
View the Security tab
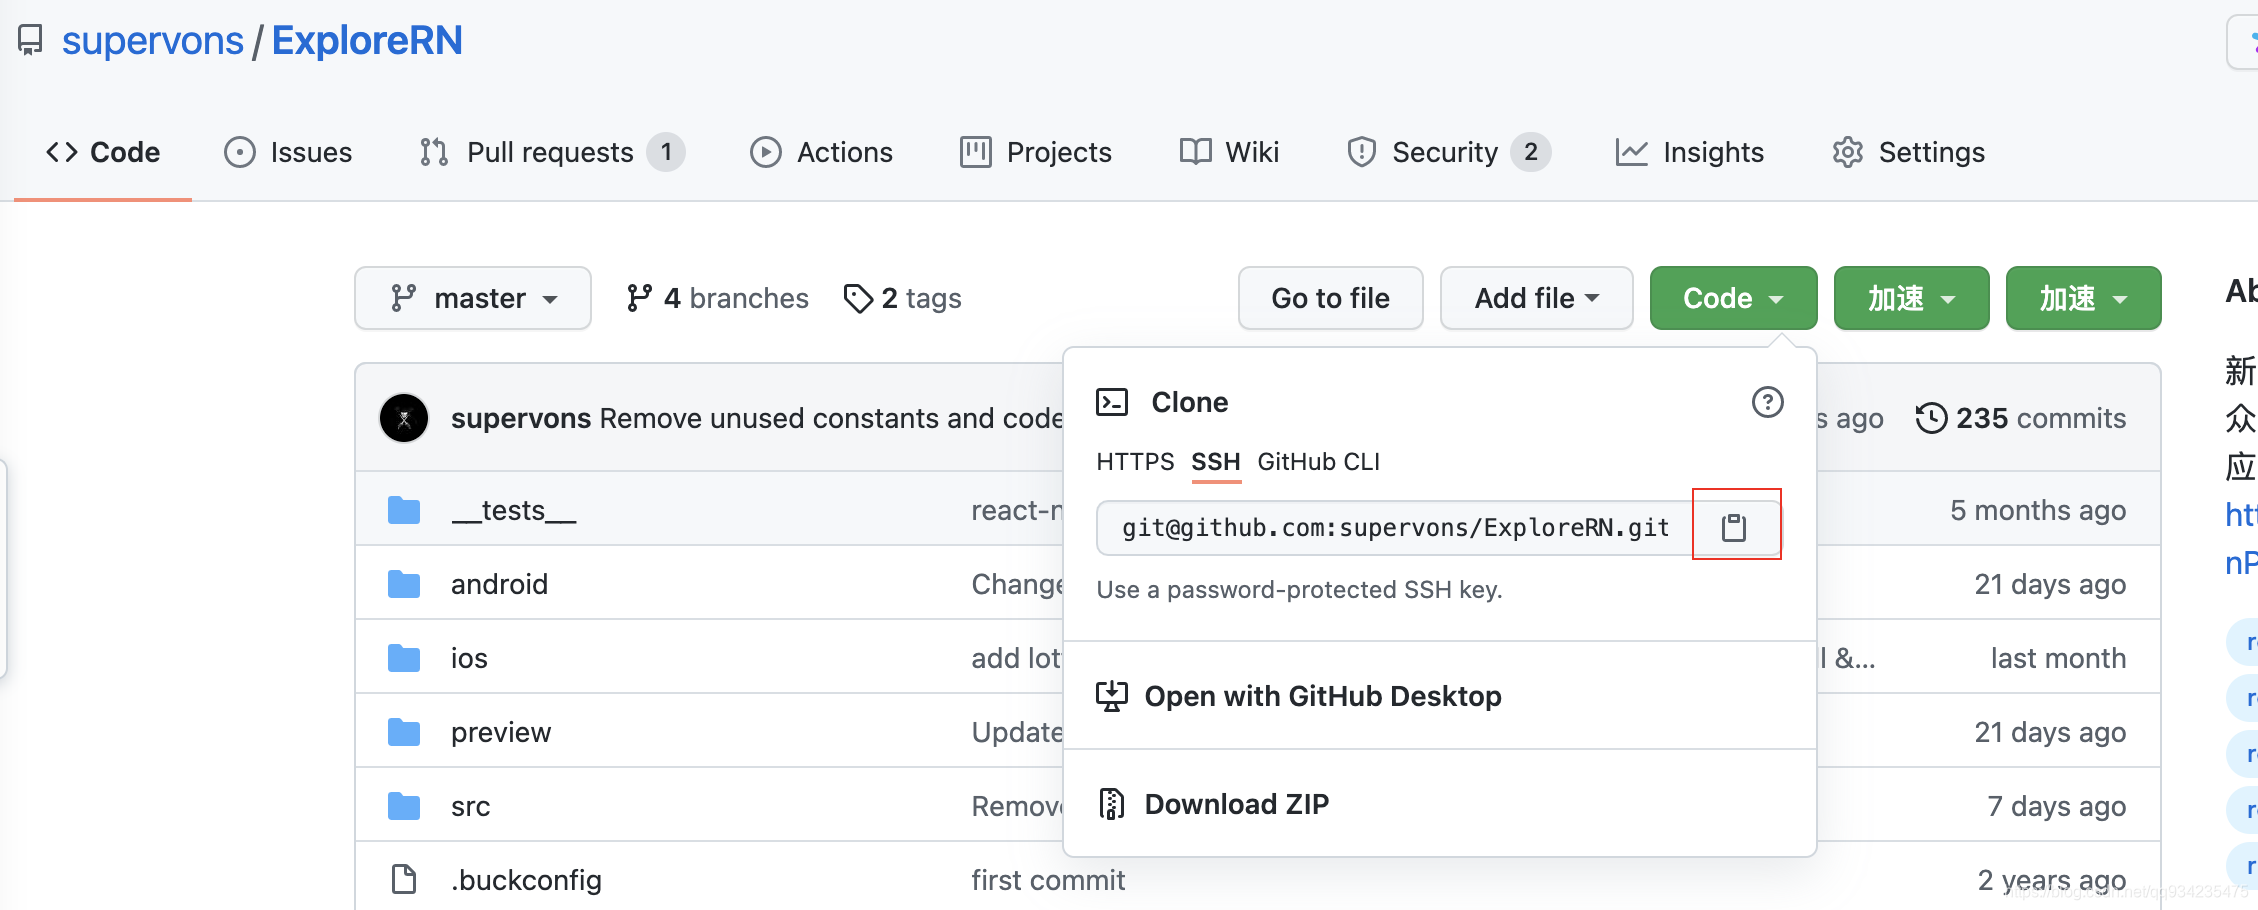pyautogui.click(x=1448, y=152)
